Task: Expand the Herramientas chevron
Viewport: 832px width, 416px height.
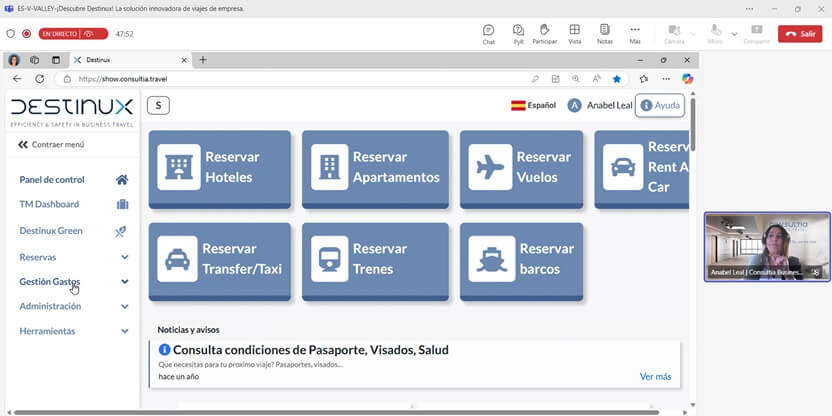Action: (x=125, y=331)
